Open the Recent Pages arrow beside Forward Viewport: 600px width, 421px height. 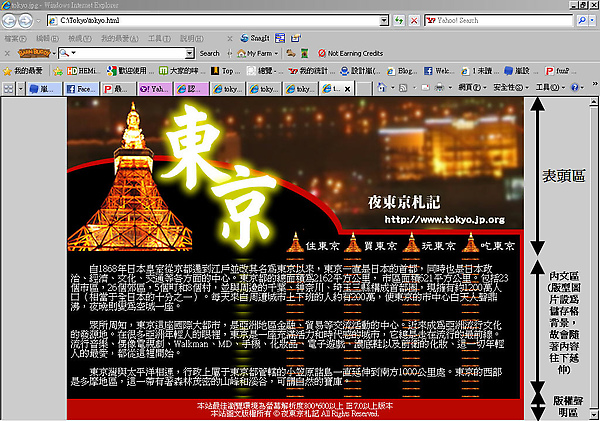38,21
